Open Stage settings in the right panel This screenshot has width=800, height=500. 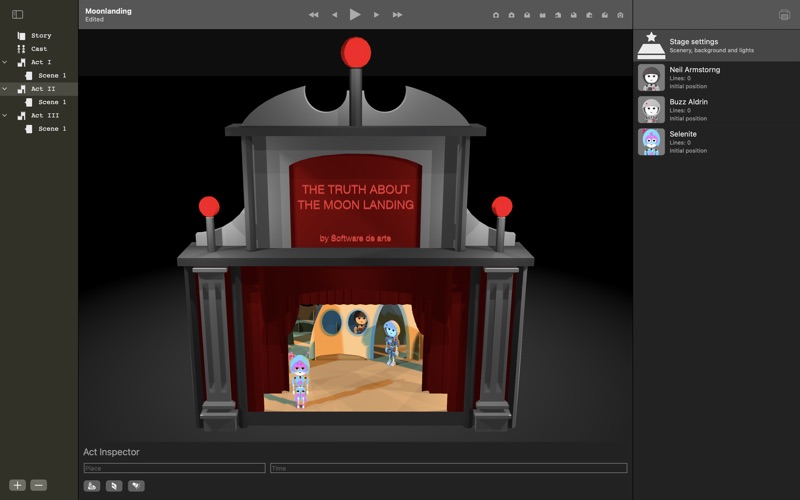click(x=716, y=45)
